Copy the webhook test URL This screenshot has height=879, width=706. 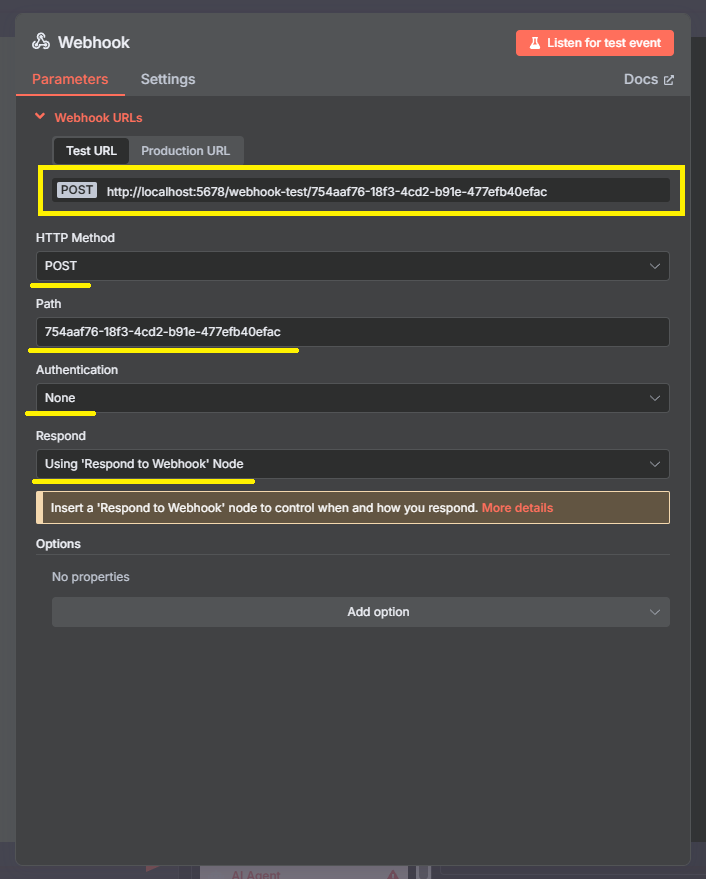(x=326, y=192)
